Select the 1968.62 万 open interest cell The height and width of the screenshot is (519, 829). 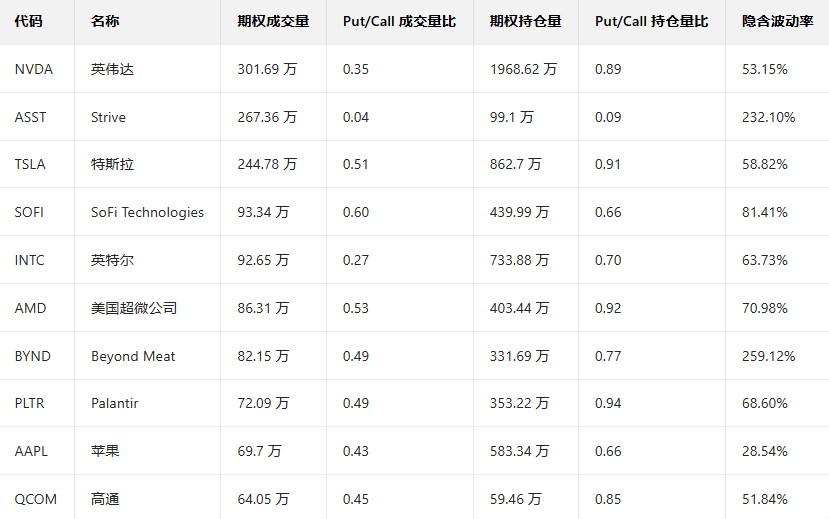[524, 69]
